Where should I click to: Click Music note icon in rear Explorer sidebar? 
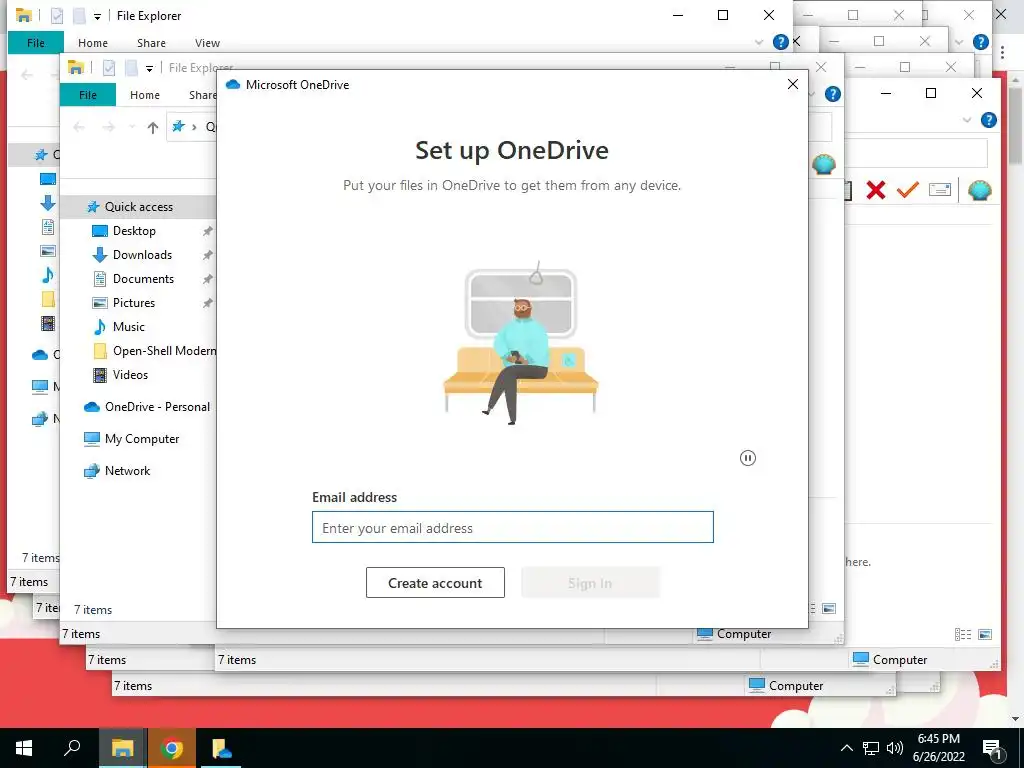pos(48,275)
